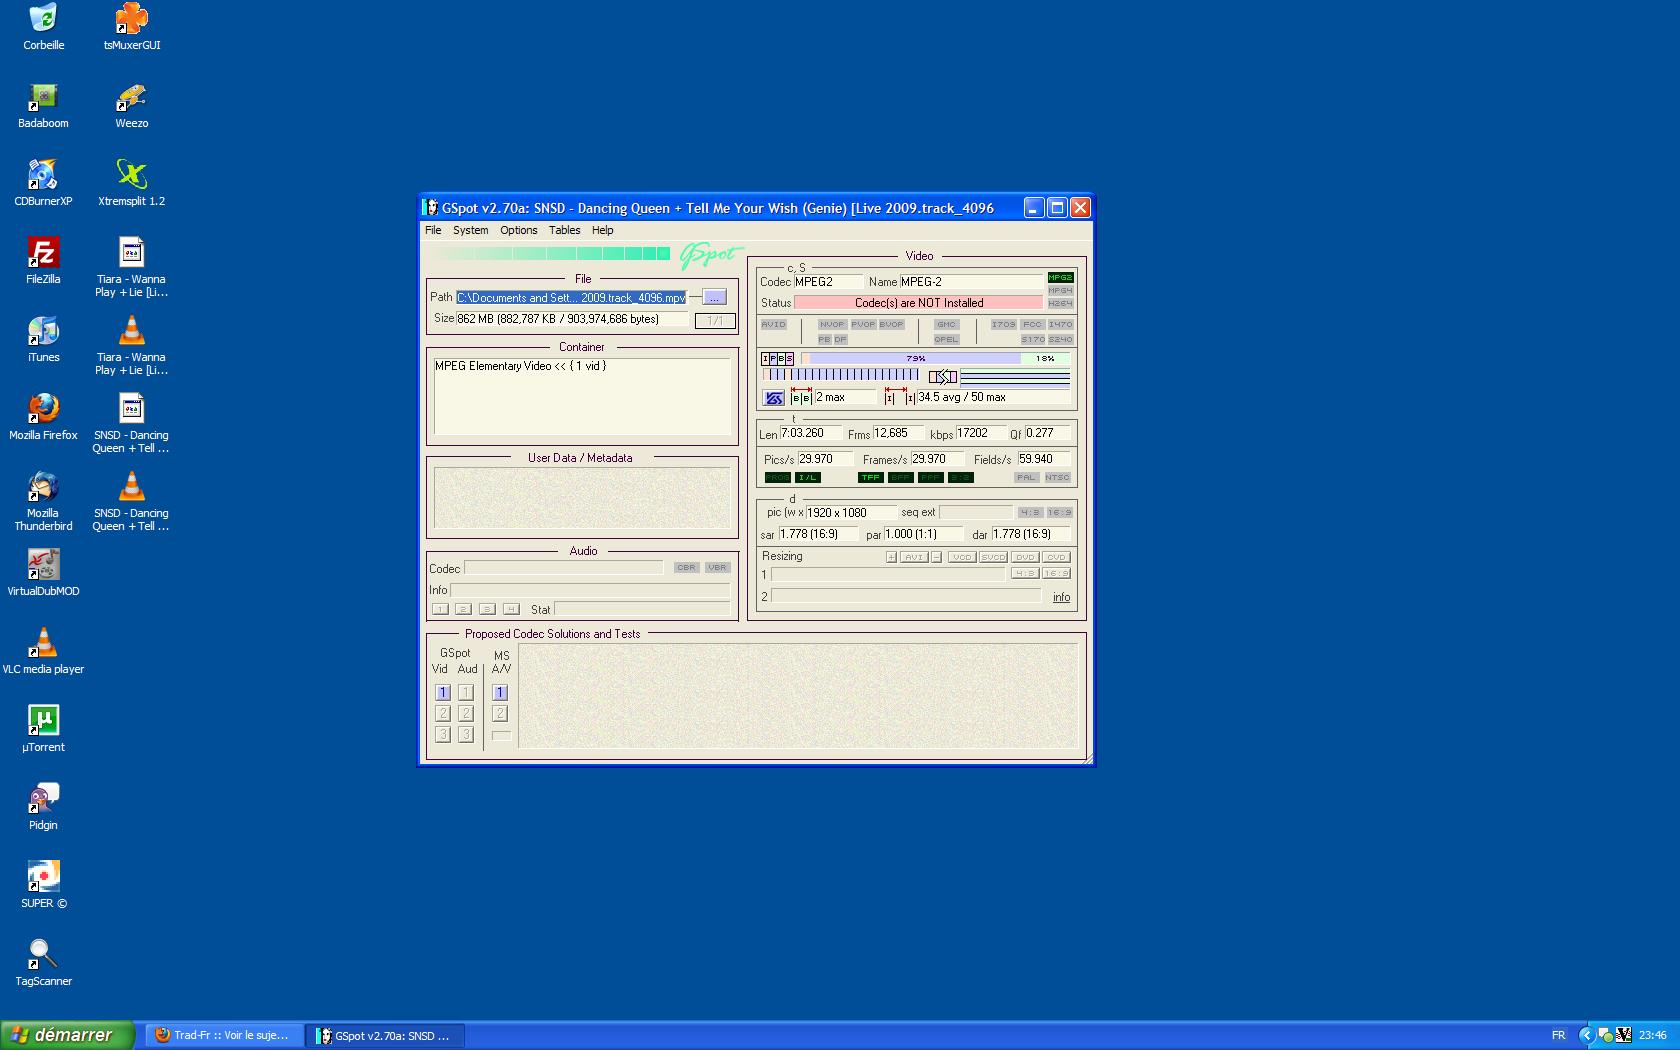The width and height of the screenshot is (1680, 1050).
Task: Click the DVD resizing preset button
Action: [x=1025, y=557]
